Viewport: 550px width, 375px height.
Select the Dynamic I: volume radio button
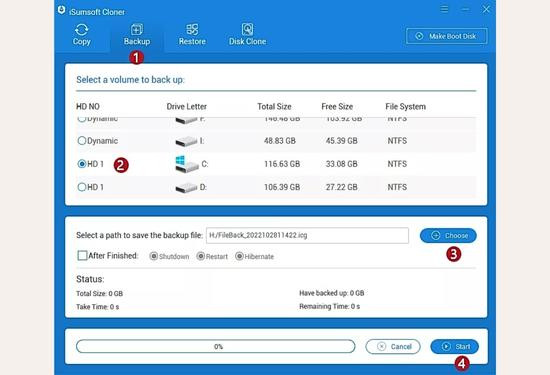(x=82, y=141)
